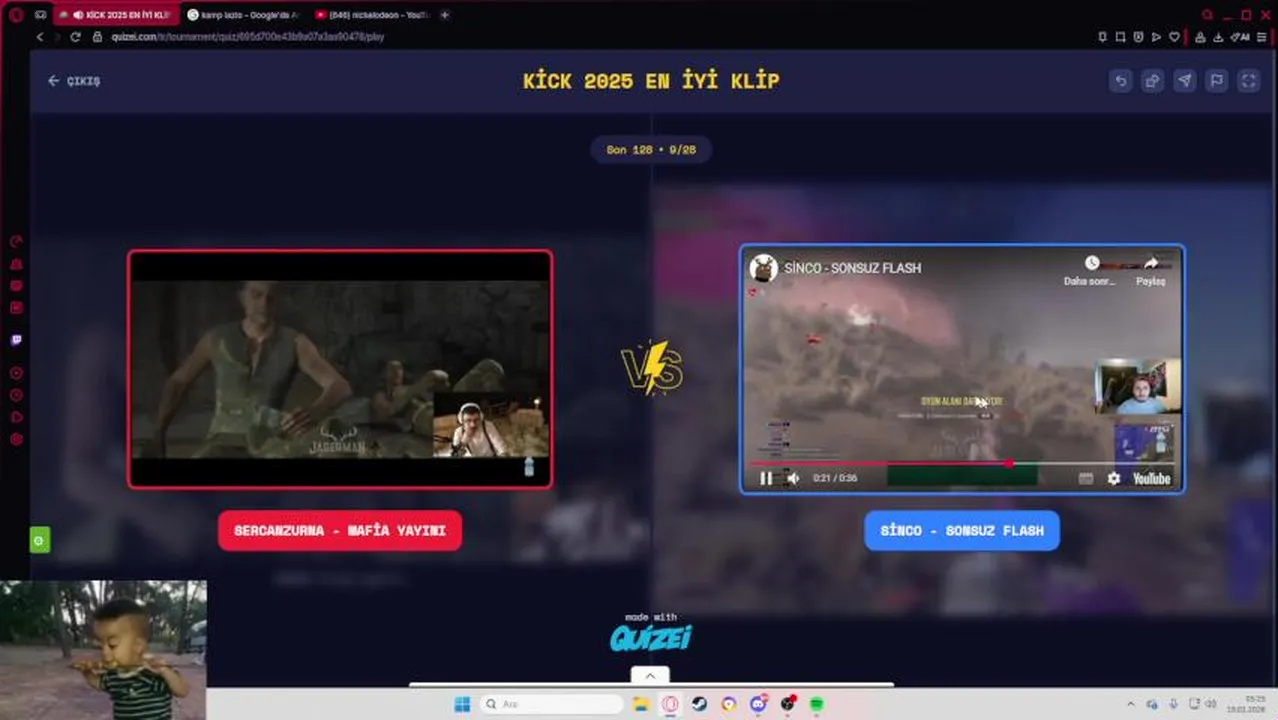Open browser downloads icon

(1218, 37)
